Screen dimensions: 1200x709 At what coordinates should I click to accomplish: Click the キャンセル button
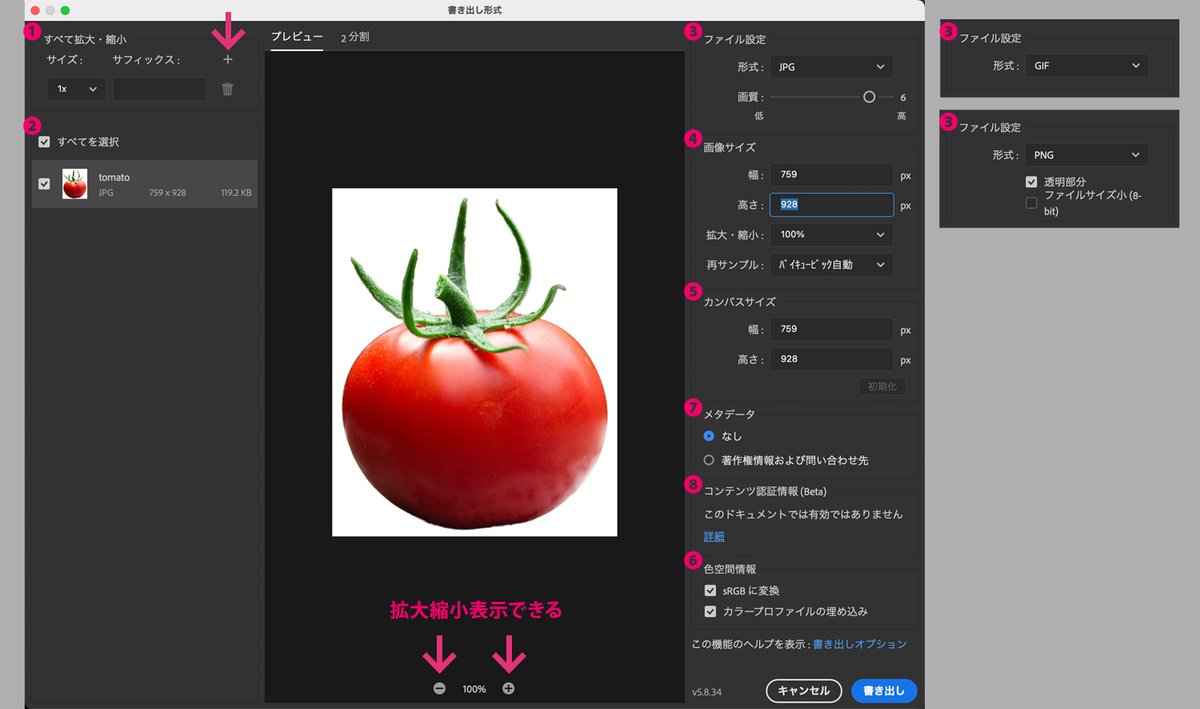pos(803,690)
